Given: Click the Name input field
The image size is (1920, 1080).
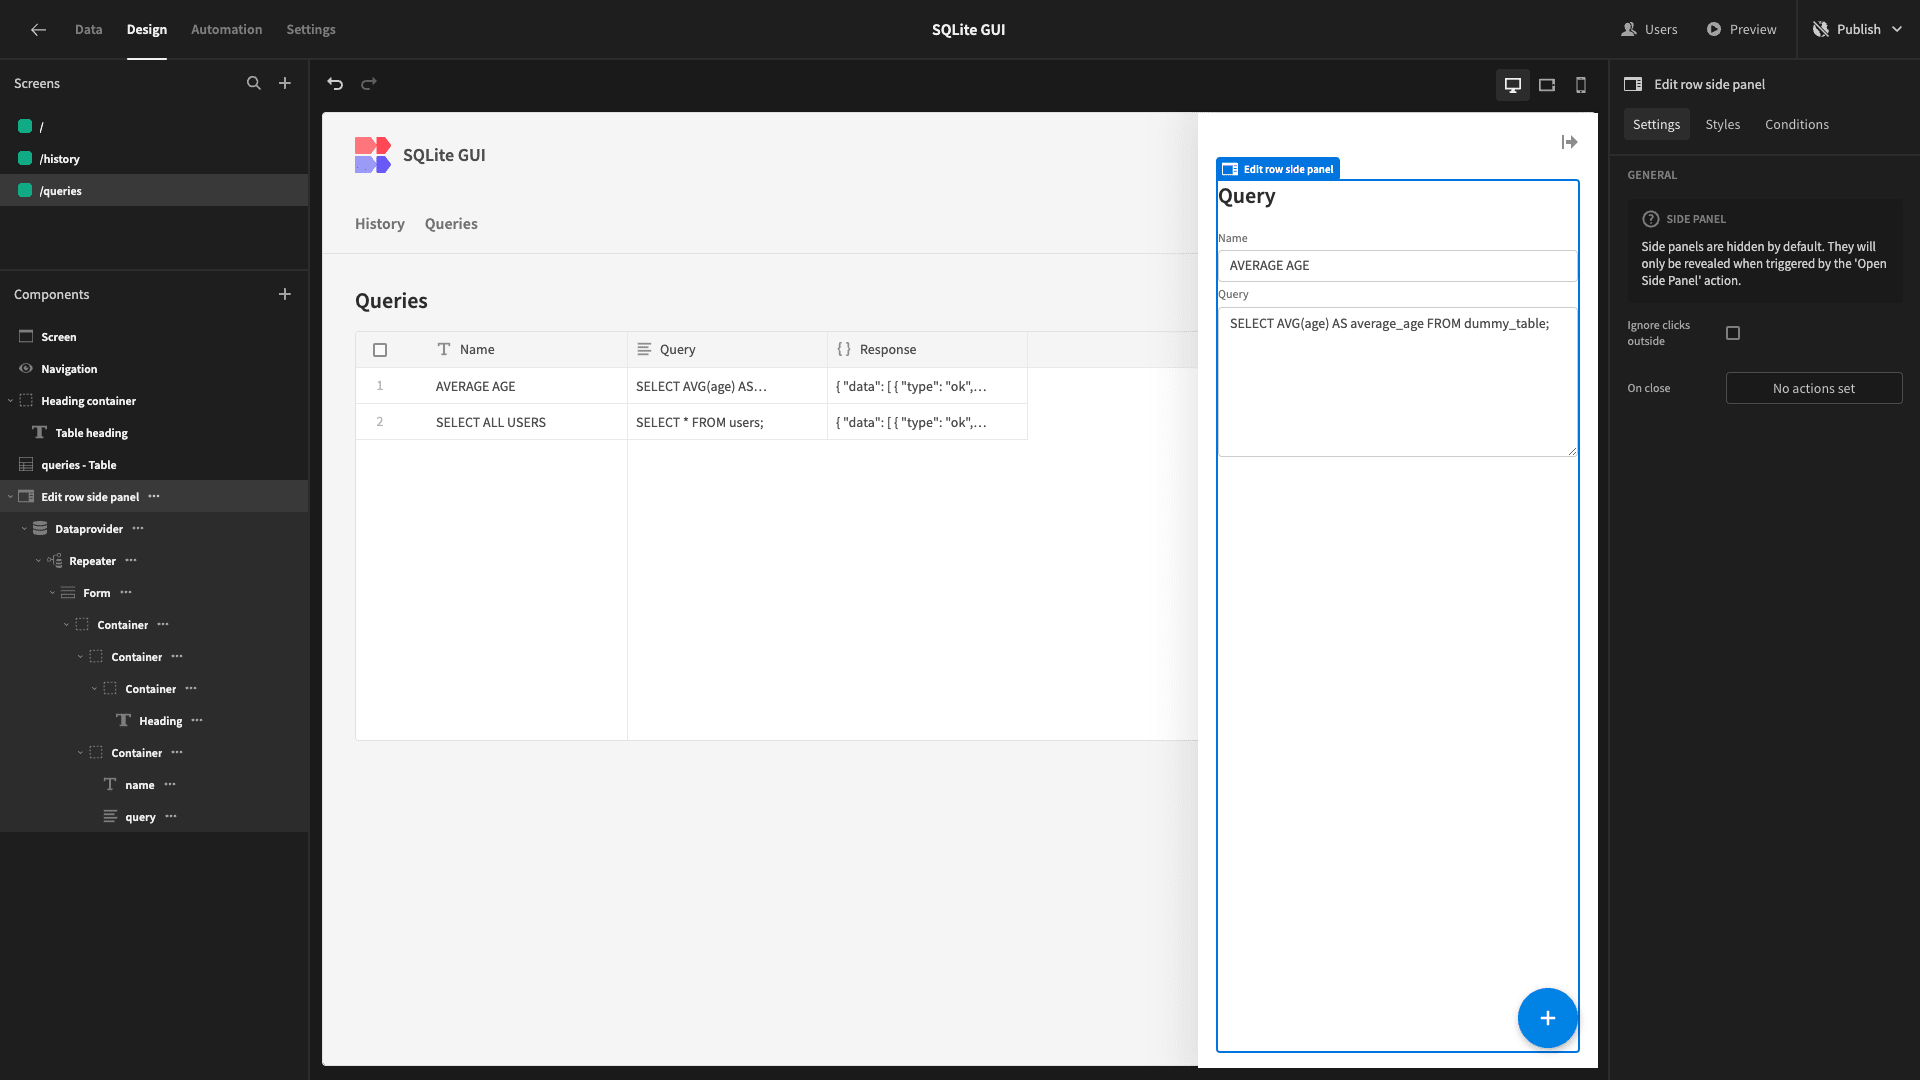Looking at the screenshot, I should [1398, 266].
